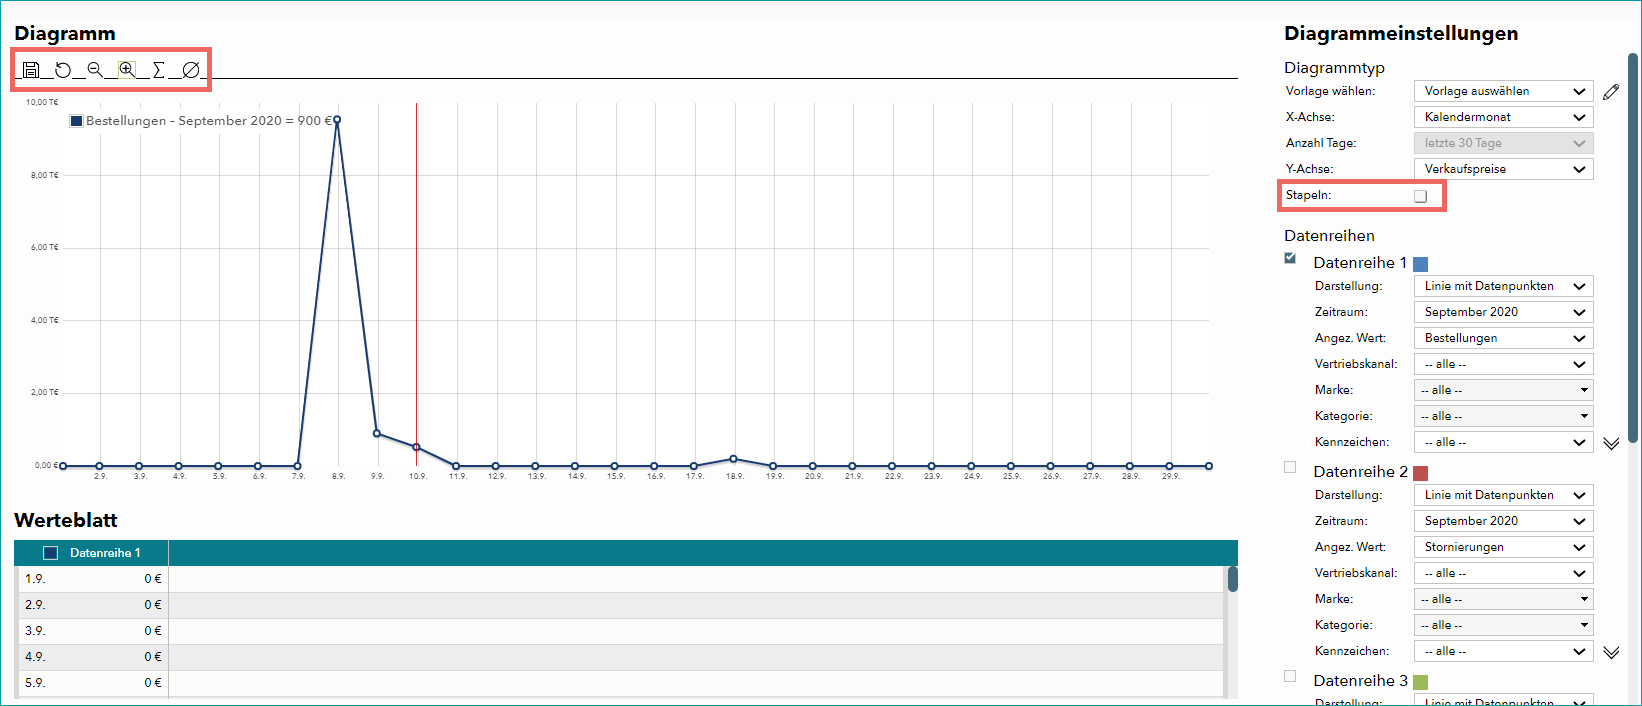Open the Stornierungen value dropdown

click(1503, 547)
